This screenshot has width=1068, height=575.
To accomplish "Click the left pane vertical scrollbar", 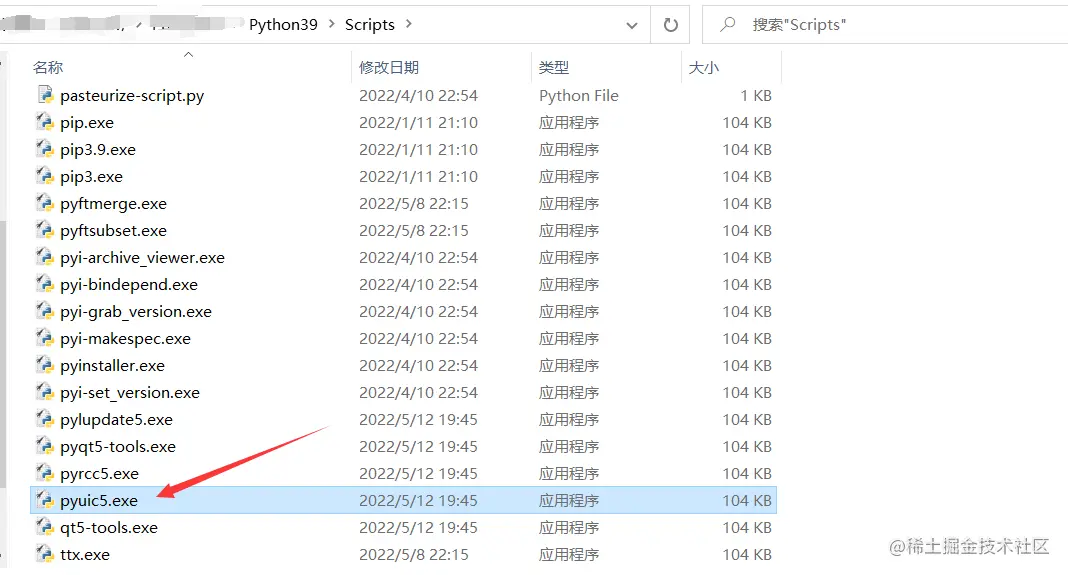I will point(3,354).
